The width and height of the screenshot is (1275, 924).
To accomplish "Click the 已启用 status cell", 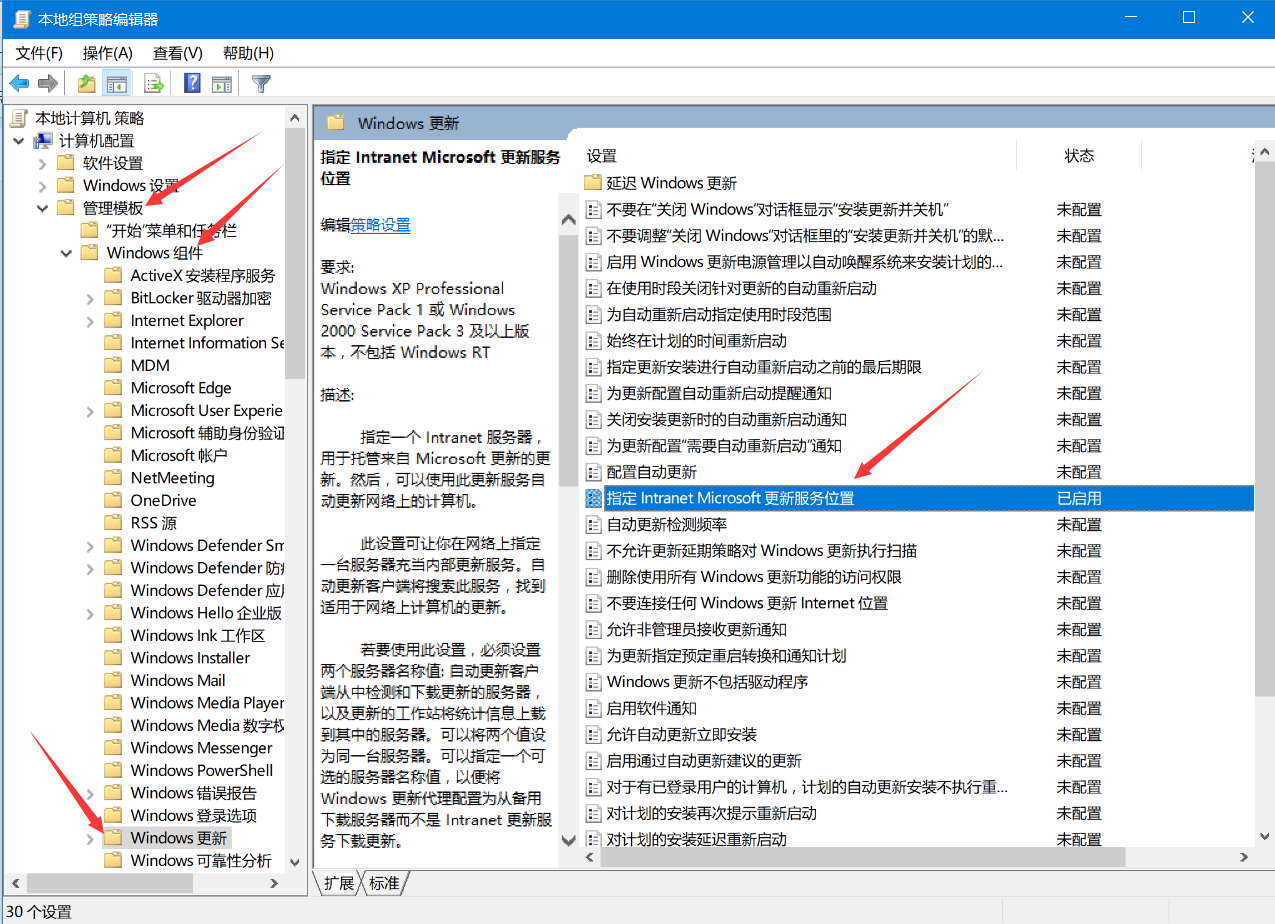I will [x=1079, y=498].
